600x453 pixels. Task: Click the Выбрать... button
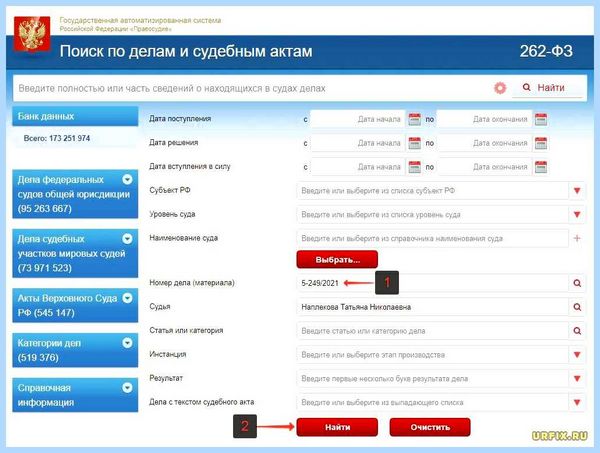[337, 260]
